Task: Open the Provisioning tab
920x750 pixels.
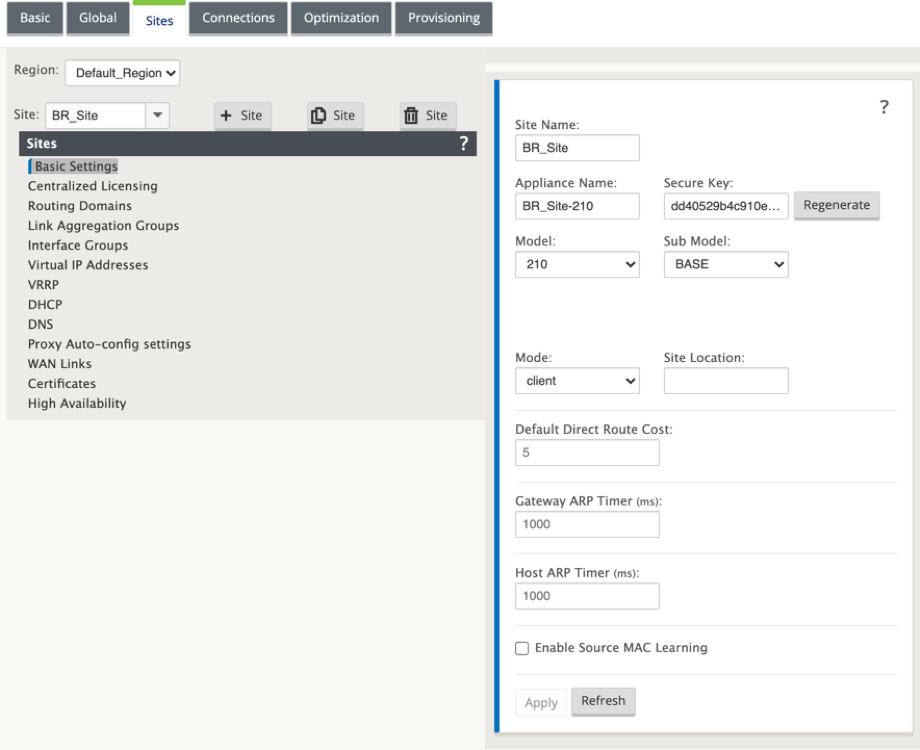Action: (x=444, y=18)
